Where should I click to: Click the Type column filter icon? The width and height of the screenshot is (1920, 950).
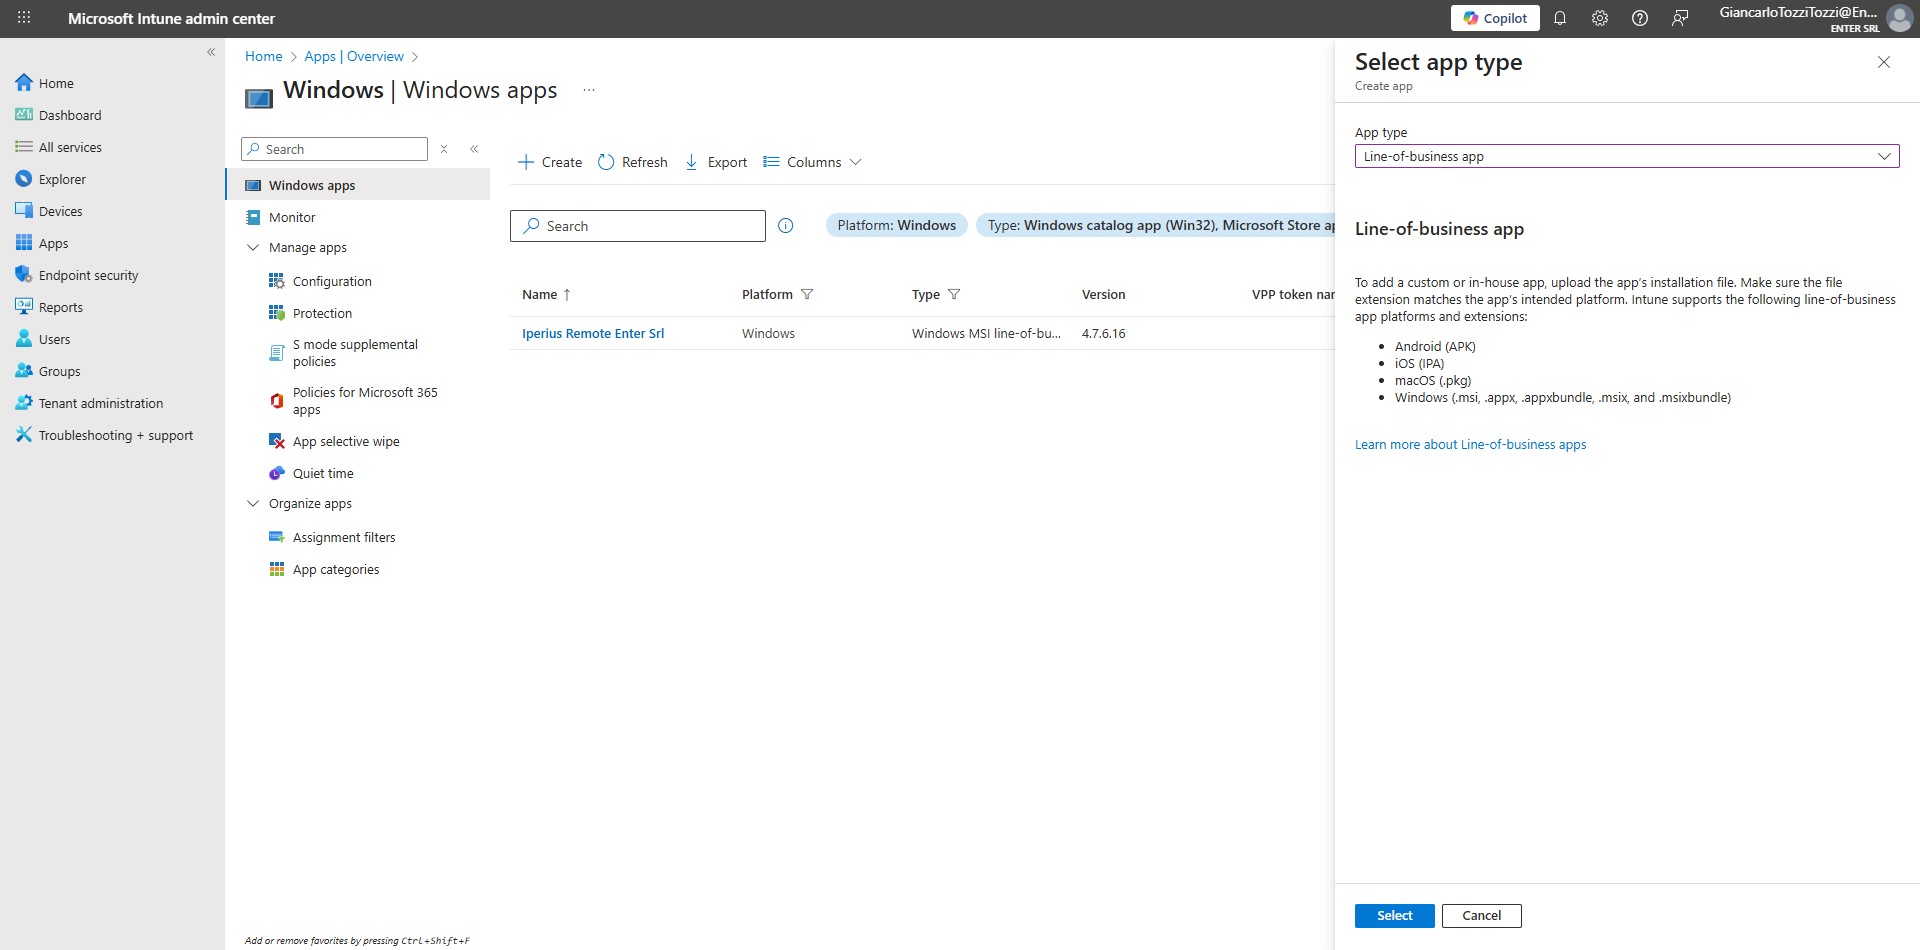954,294
